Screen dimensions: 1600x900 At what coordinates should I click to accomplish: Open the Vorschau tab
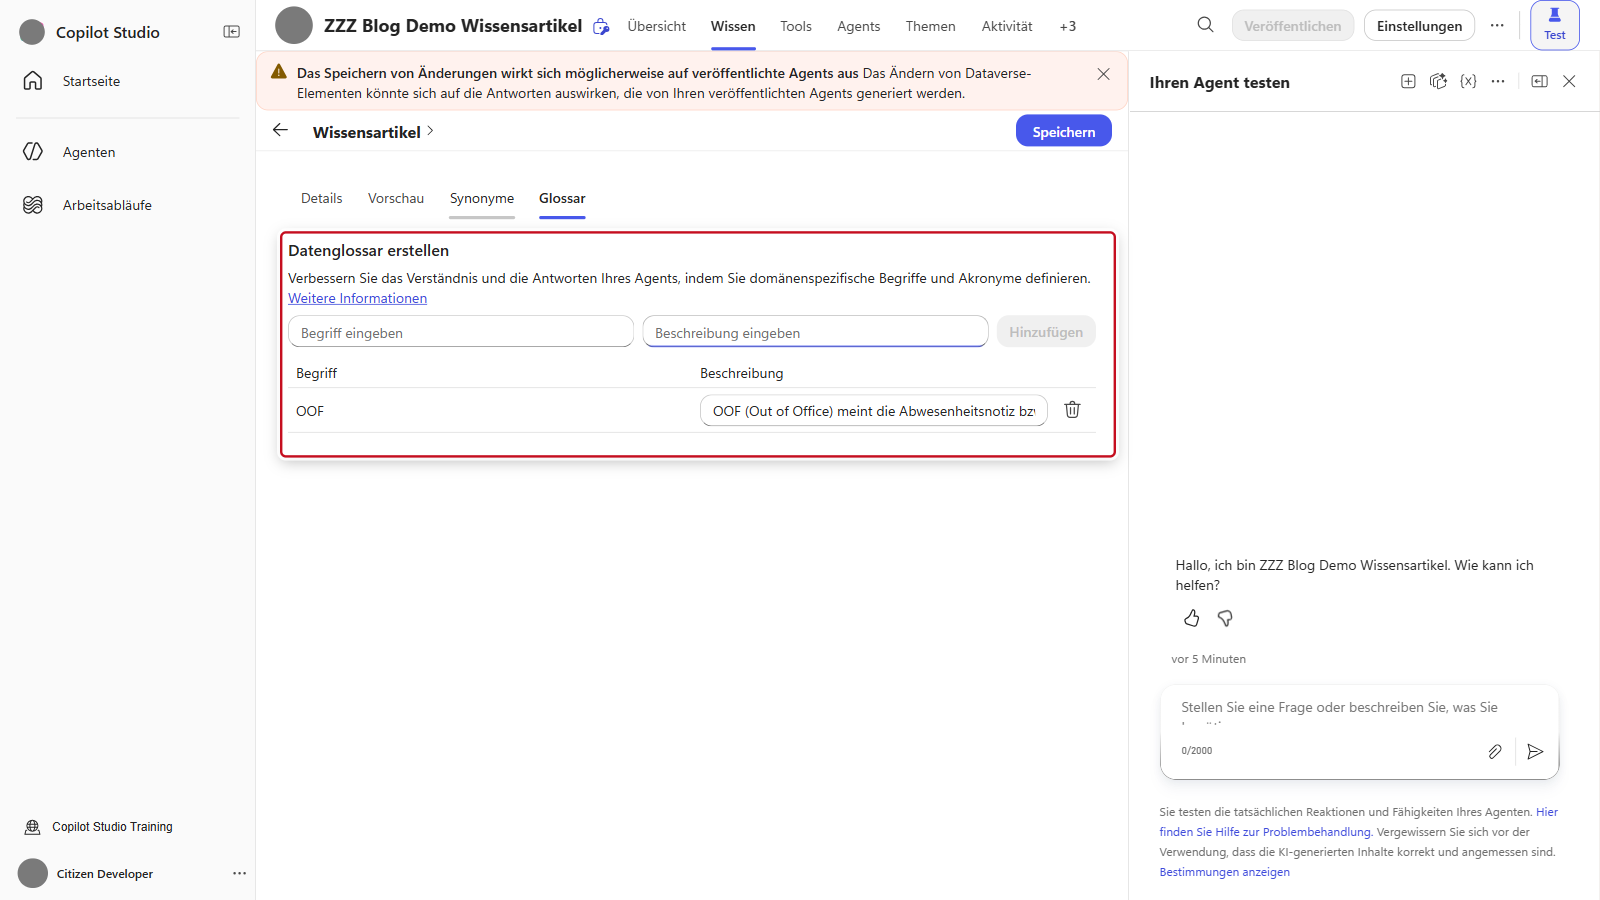pyautogui.click(x=396, y=199)
